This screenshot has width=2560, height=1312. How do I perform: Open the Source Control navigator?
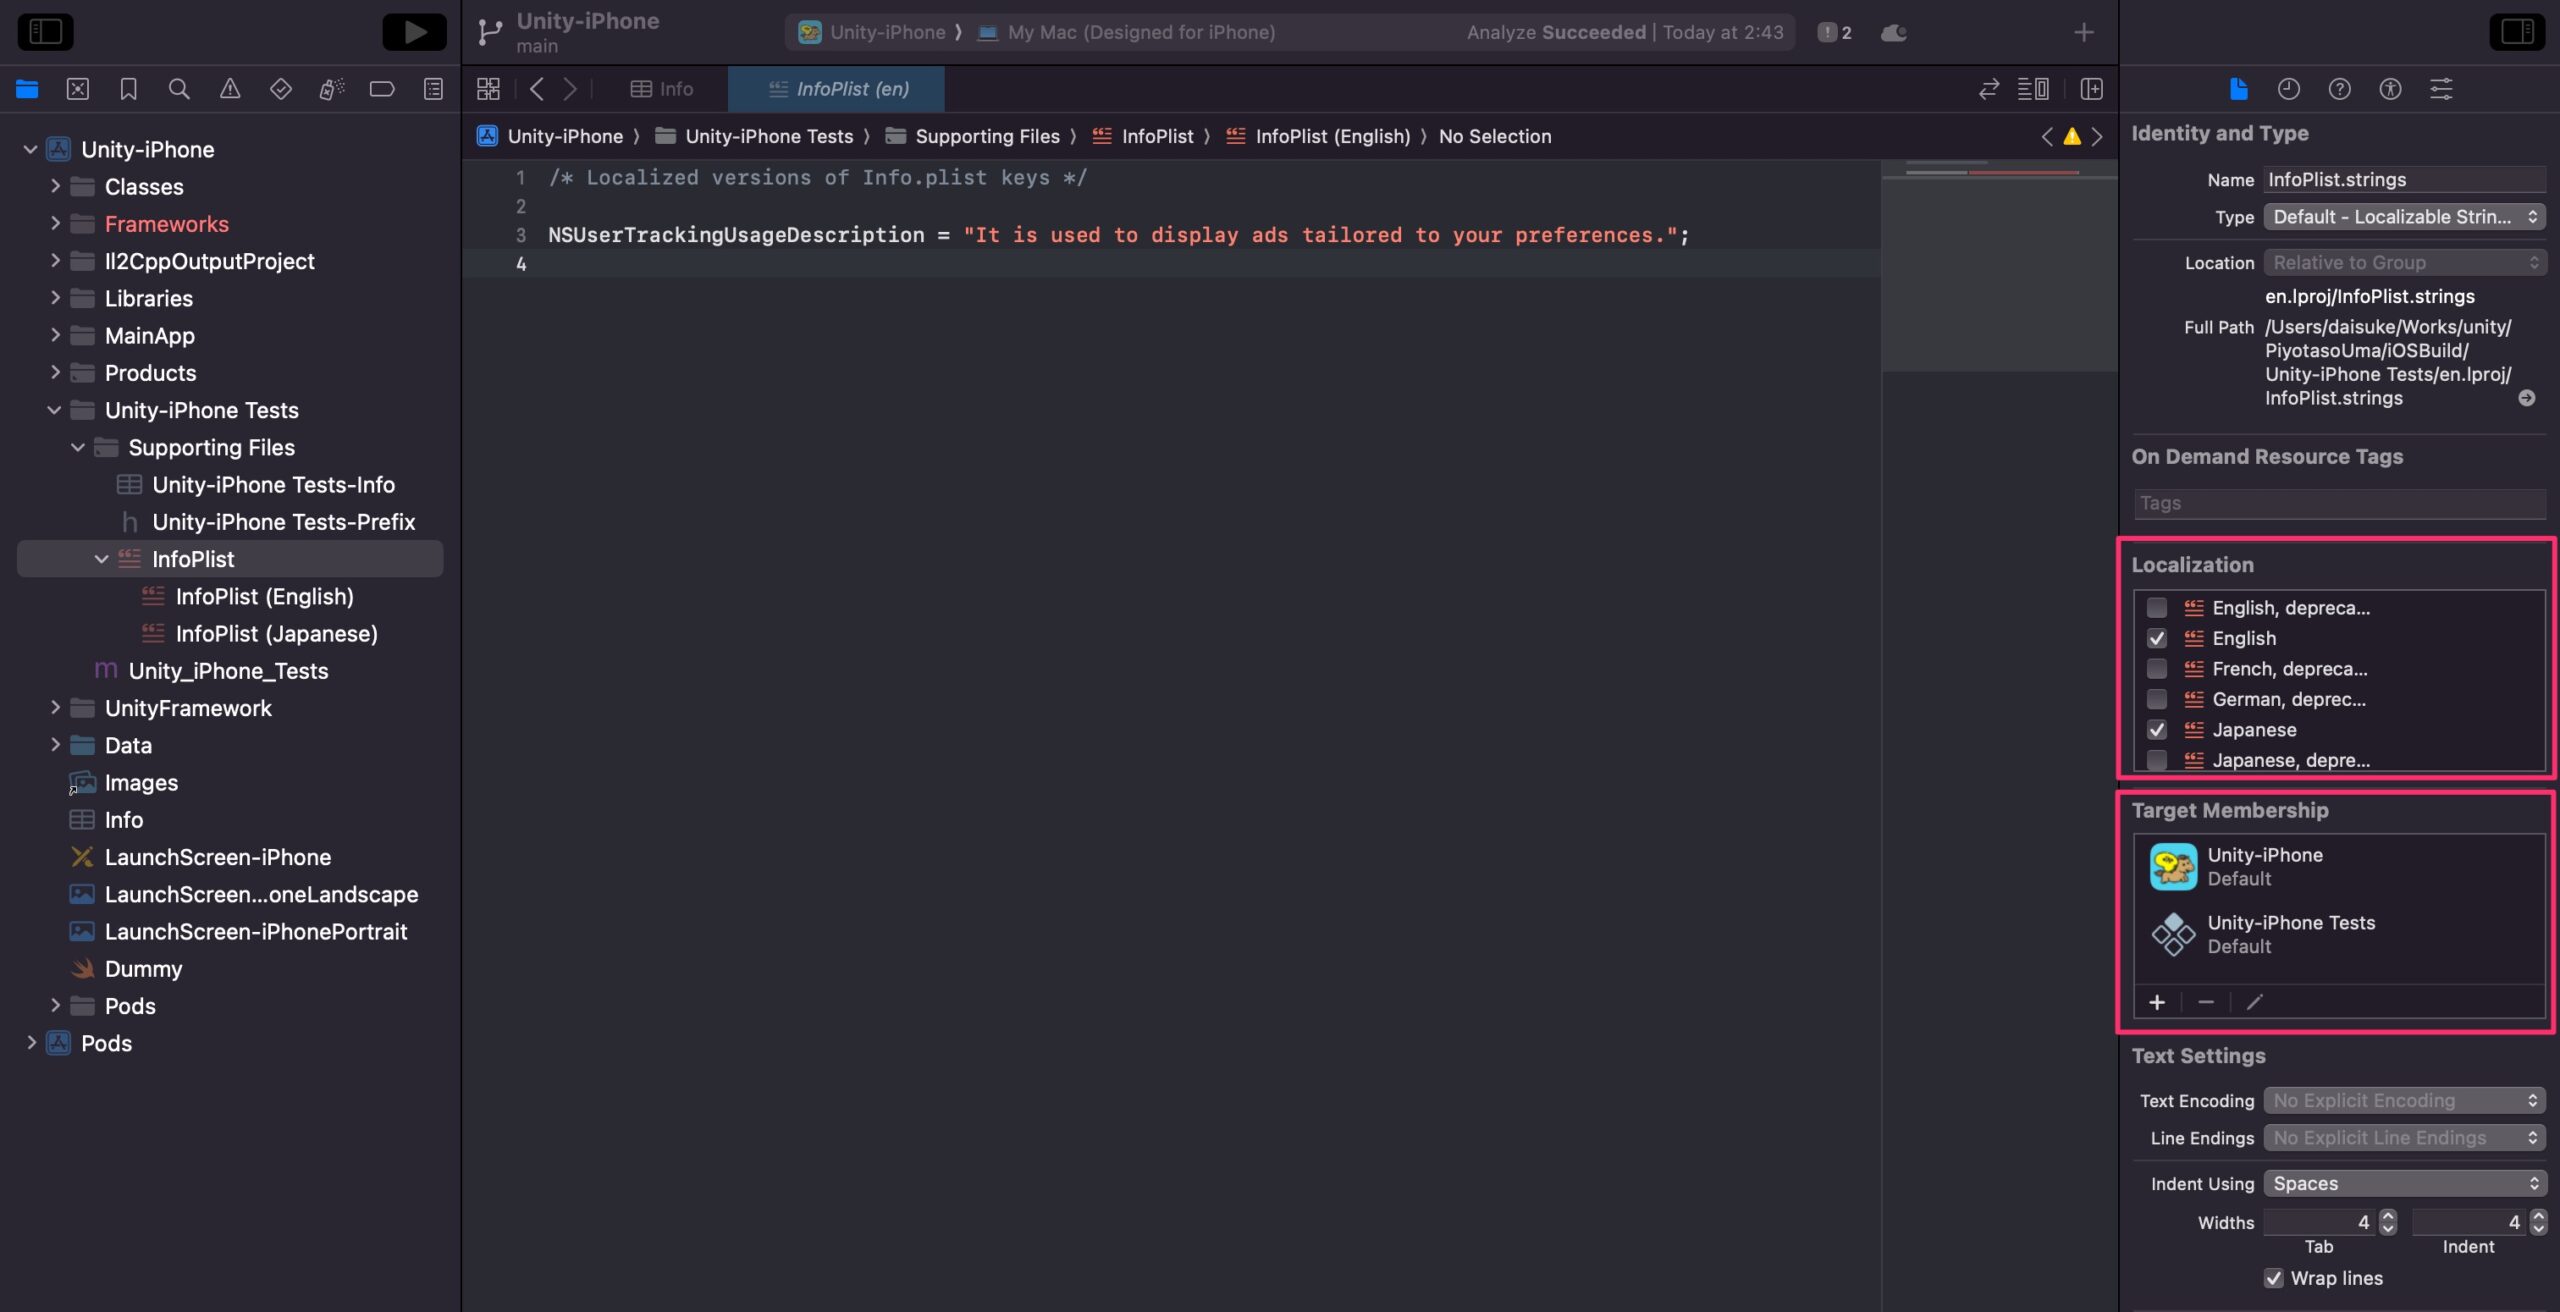[78, 89]
